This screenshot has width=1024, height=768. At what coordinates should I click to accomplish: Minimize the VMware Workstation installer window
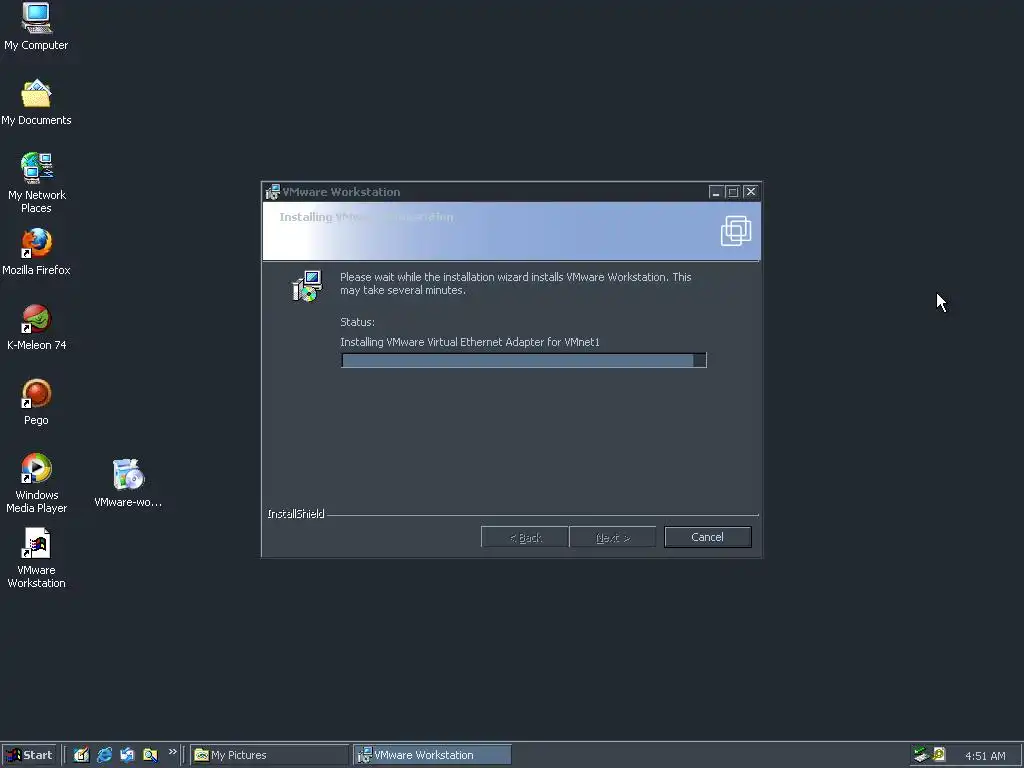pyautogui.click(x=716, y=192)
